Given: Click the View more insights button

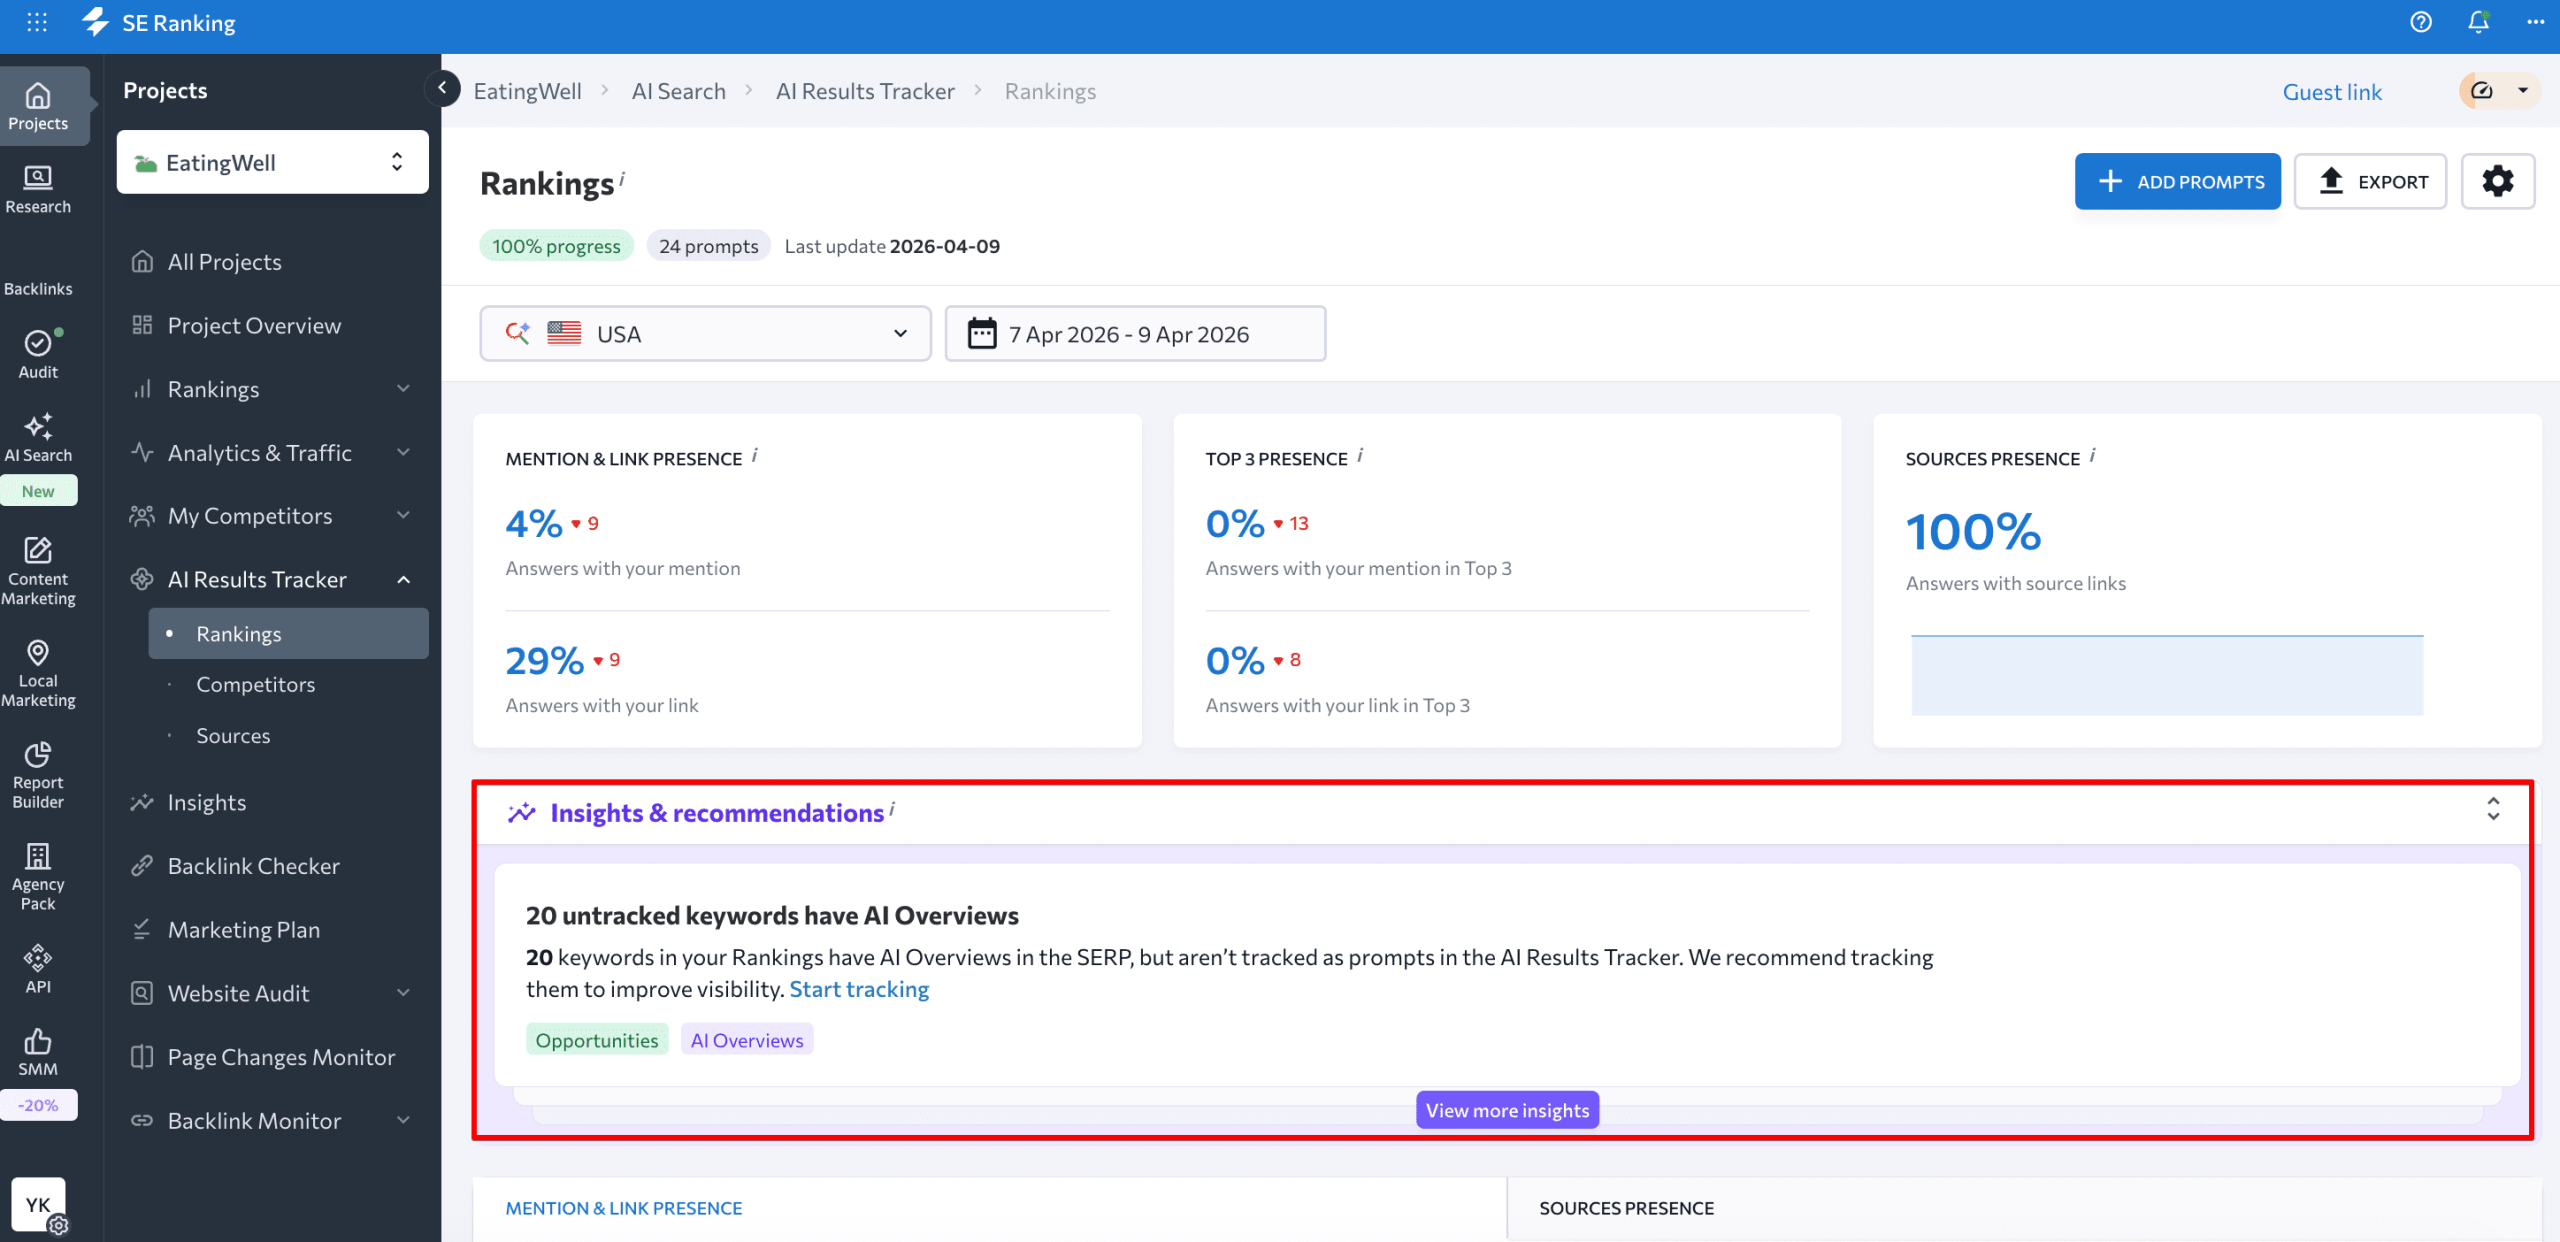Looking at the screenshot, I should 1507,1110.
